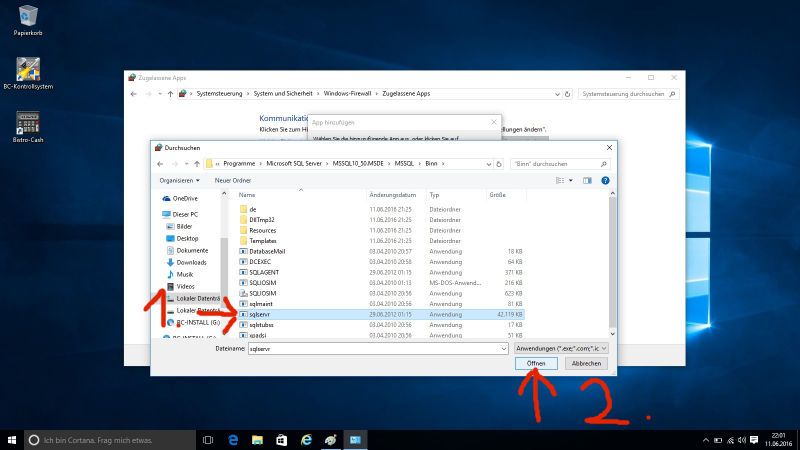This screenshot has height=450, width=800.
Task: Click the Windows Start button
Action: click(12, 439)
